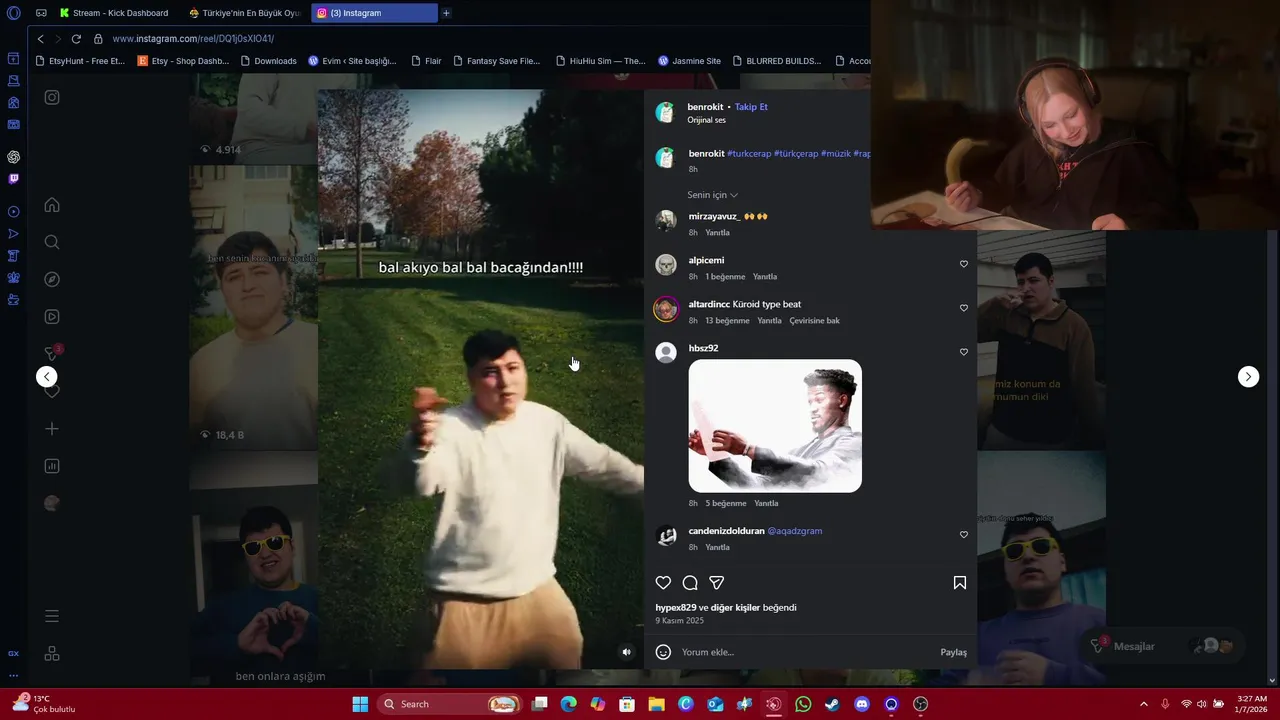Open hypex829 liker name
The width and height of the screenshot is (1280, 720).
point(675,608)
